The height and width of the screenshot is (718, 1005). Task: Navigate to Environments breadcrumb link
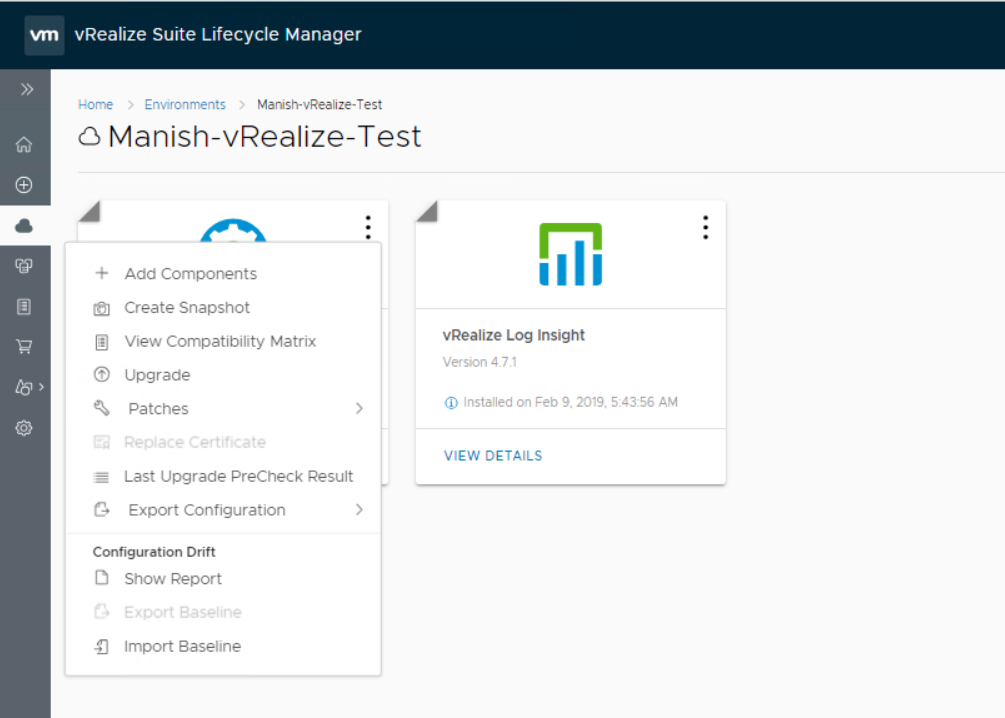(185, 105)
